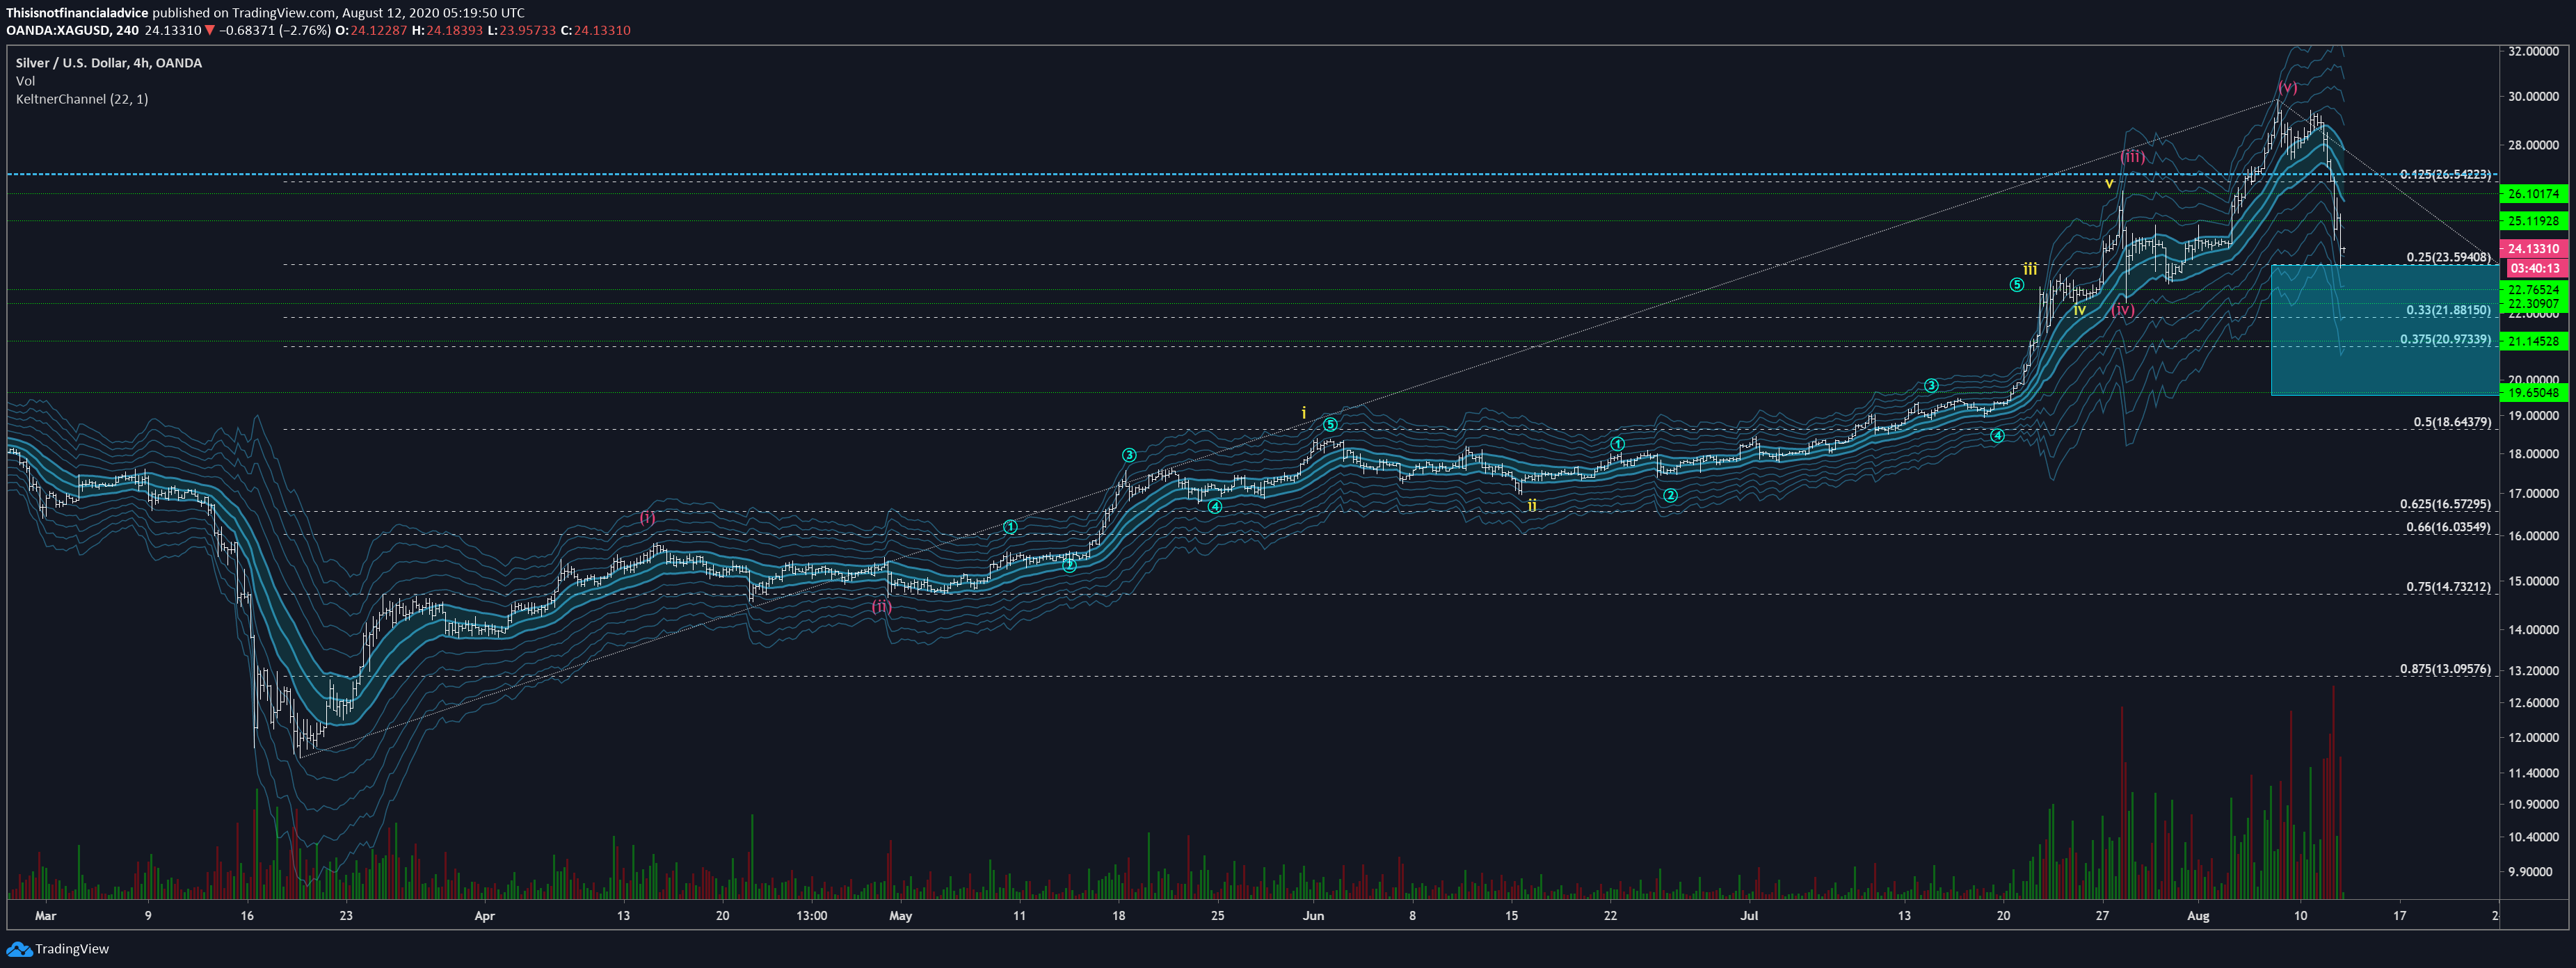Click the yellow 'v' wave label

tap(2109, 184)
